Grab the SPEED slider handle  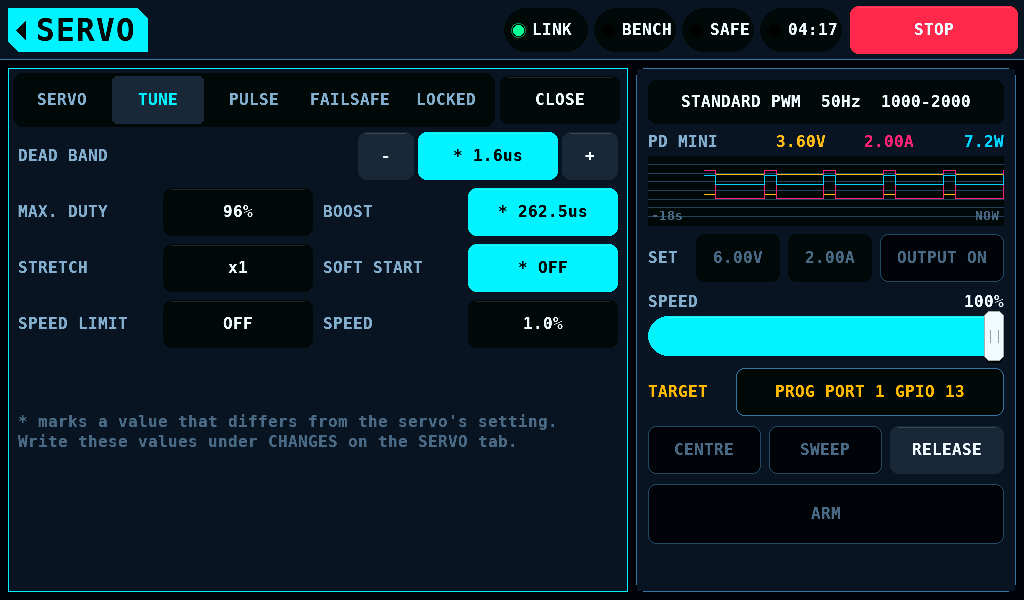pyautogui.click(x=994, y=336)
